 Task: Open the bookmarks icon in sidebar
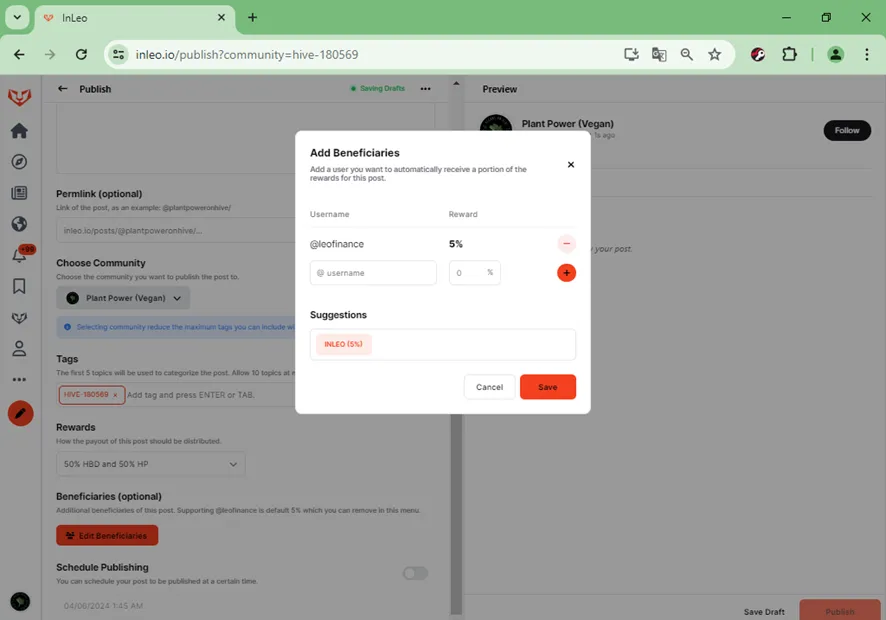click(19, 286)
